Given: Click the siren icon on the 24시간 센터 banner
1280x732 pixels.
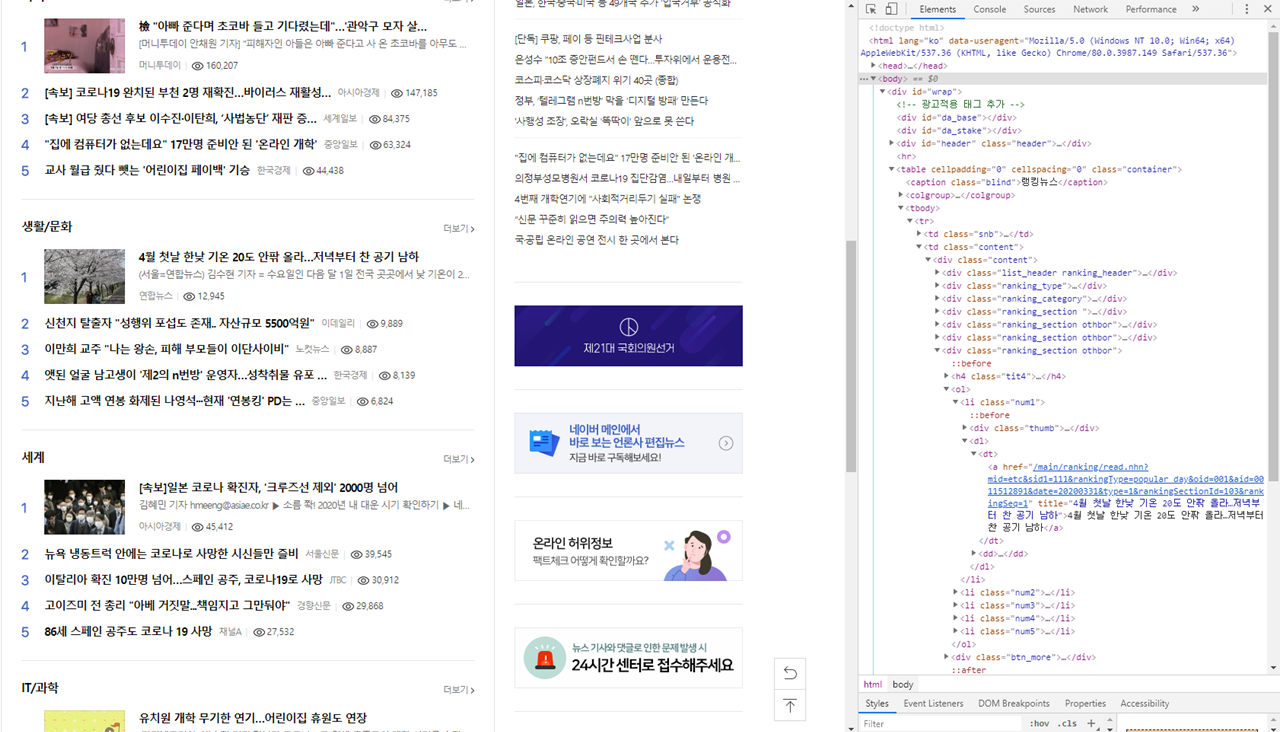Looking at the screenshot, I should (545, 658).
